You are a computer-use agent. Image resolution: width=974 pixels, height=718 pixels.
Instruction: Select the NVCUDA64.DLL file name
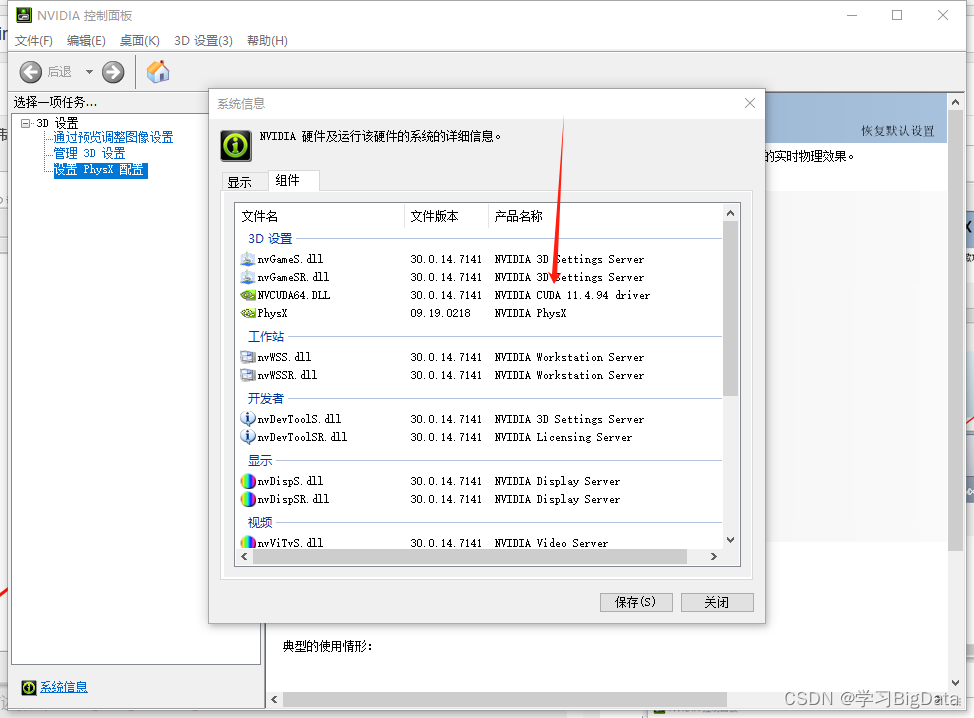(294, 295)
